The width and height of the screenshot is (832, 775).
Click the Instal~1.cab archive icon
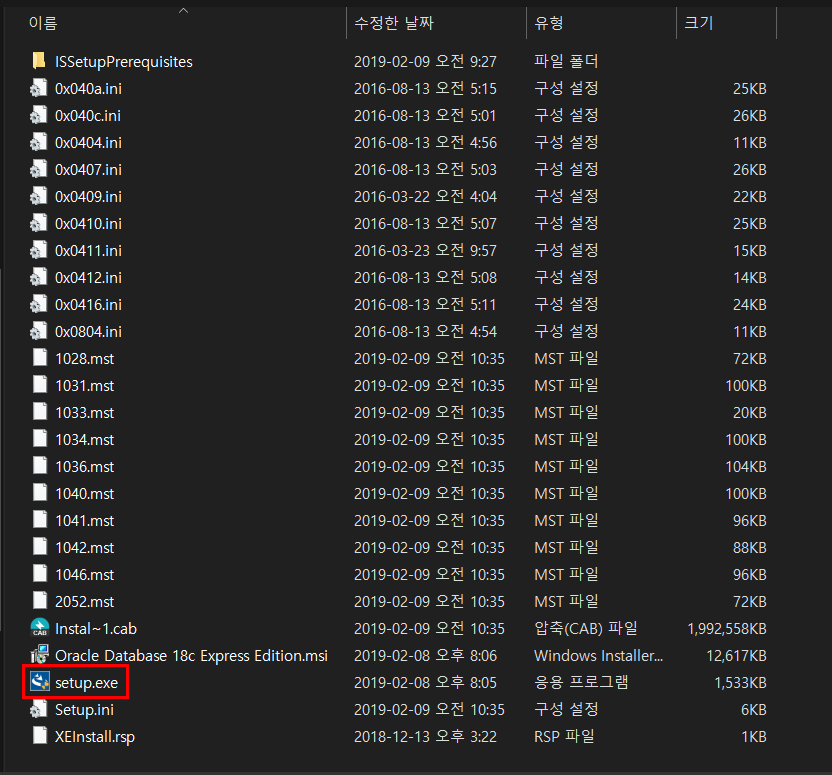tap(40, 628)
